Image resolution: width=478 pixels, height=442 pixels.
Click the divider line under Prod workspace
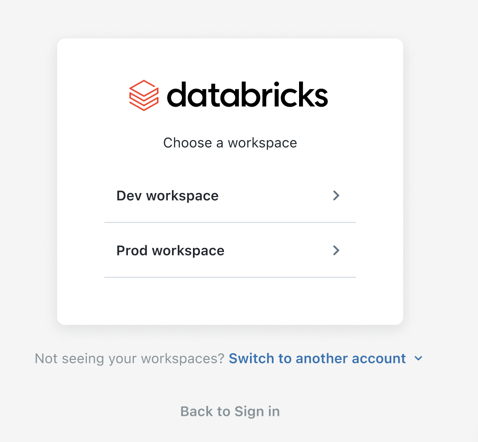point(230,277)
